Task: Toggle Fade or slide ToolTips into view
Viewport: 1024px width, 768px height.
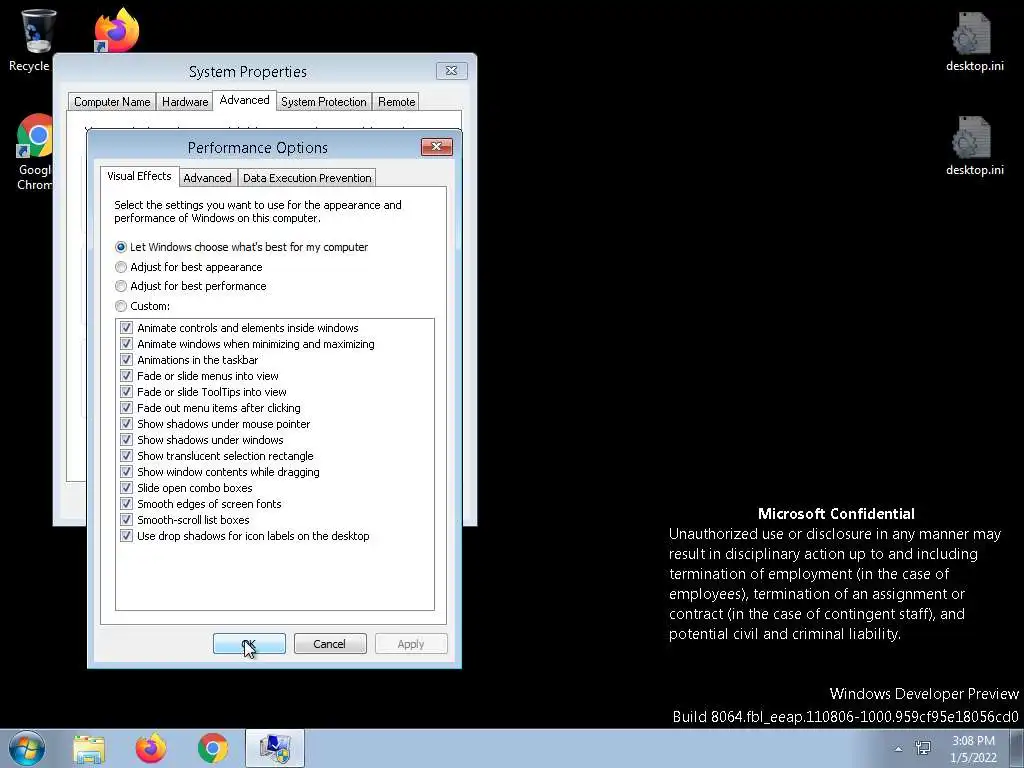Action: 126,392
